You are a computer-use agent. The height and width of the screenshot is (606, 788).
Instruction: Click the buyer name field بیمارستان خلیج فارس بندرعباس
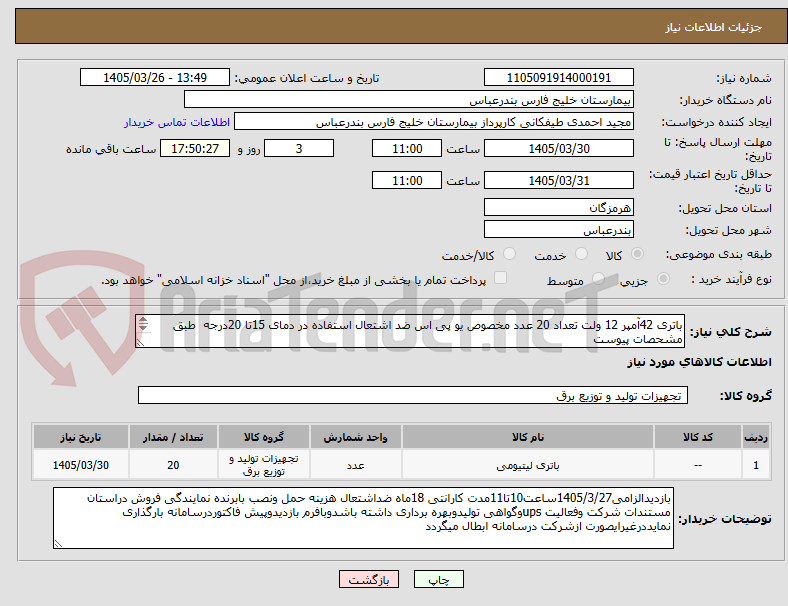point(409,99)
